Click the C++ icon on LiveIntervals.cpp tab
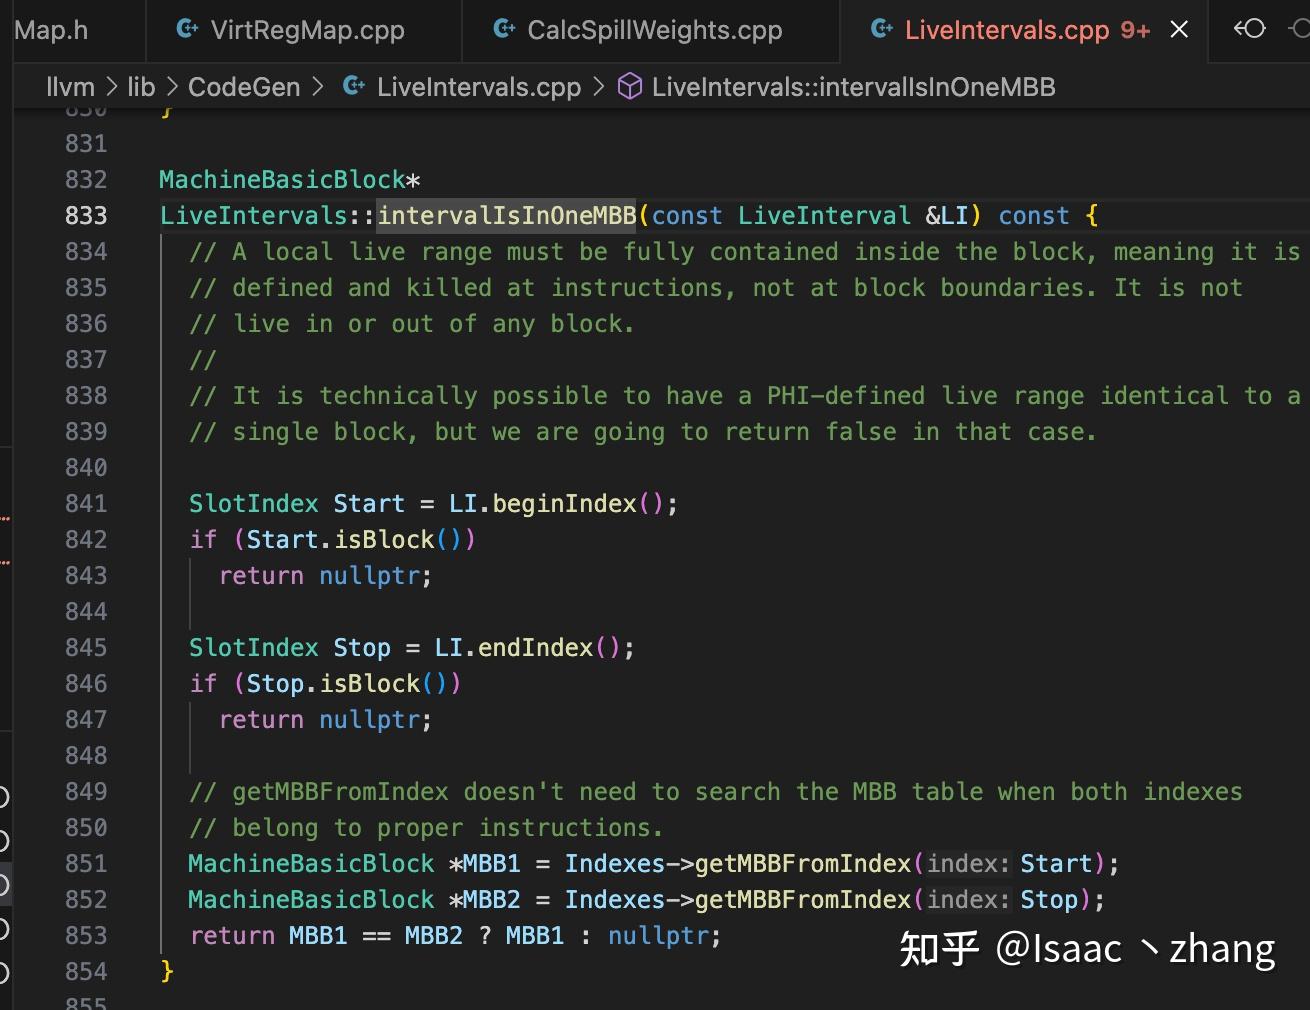 (x=881, y=29)
